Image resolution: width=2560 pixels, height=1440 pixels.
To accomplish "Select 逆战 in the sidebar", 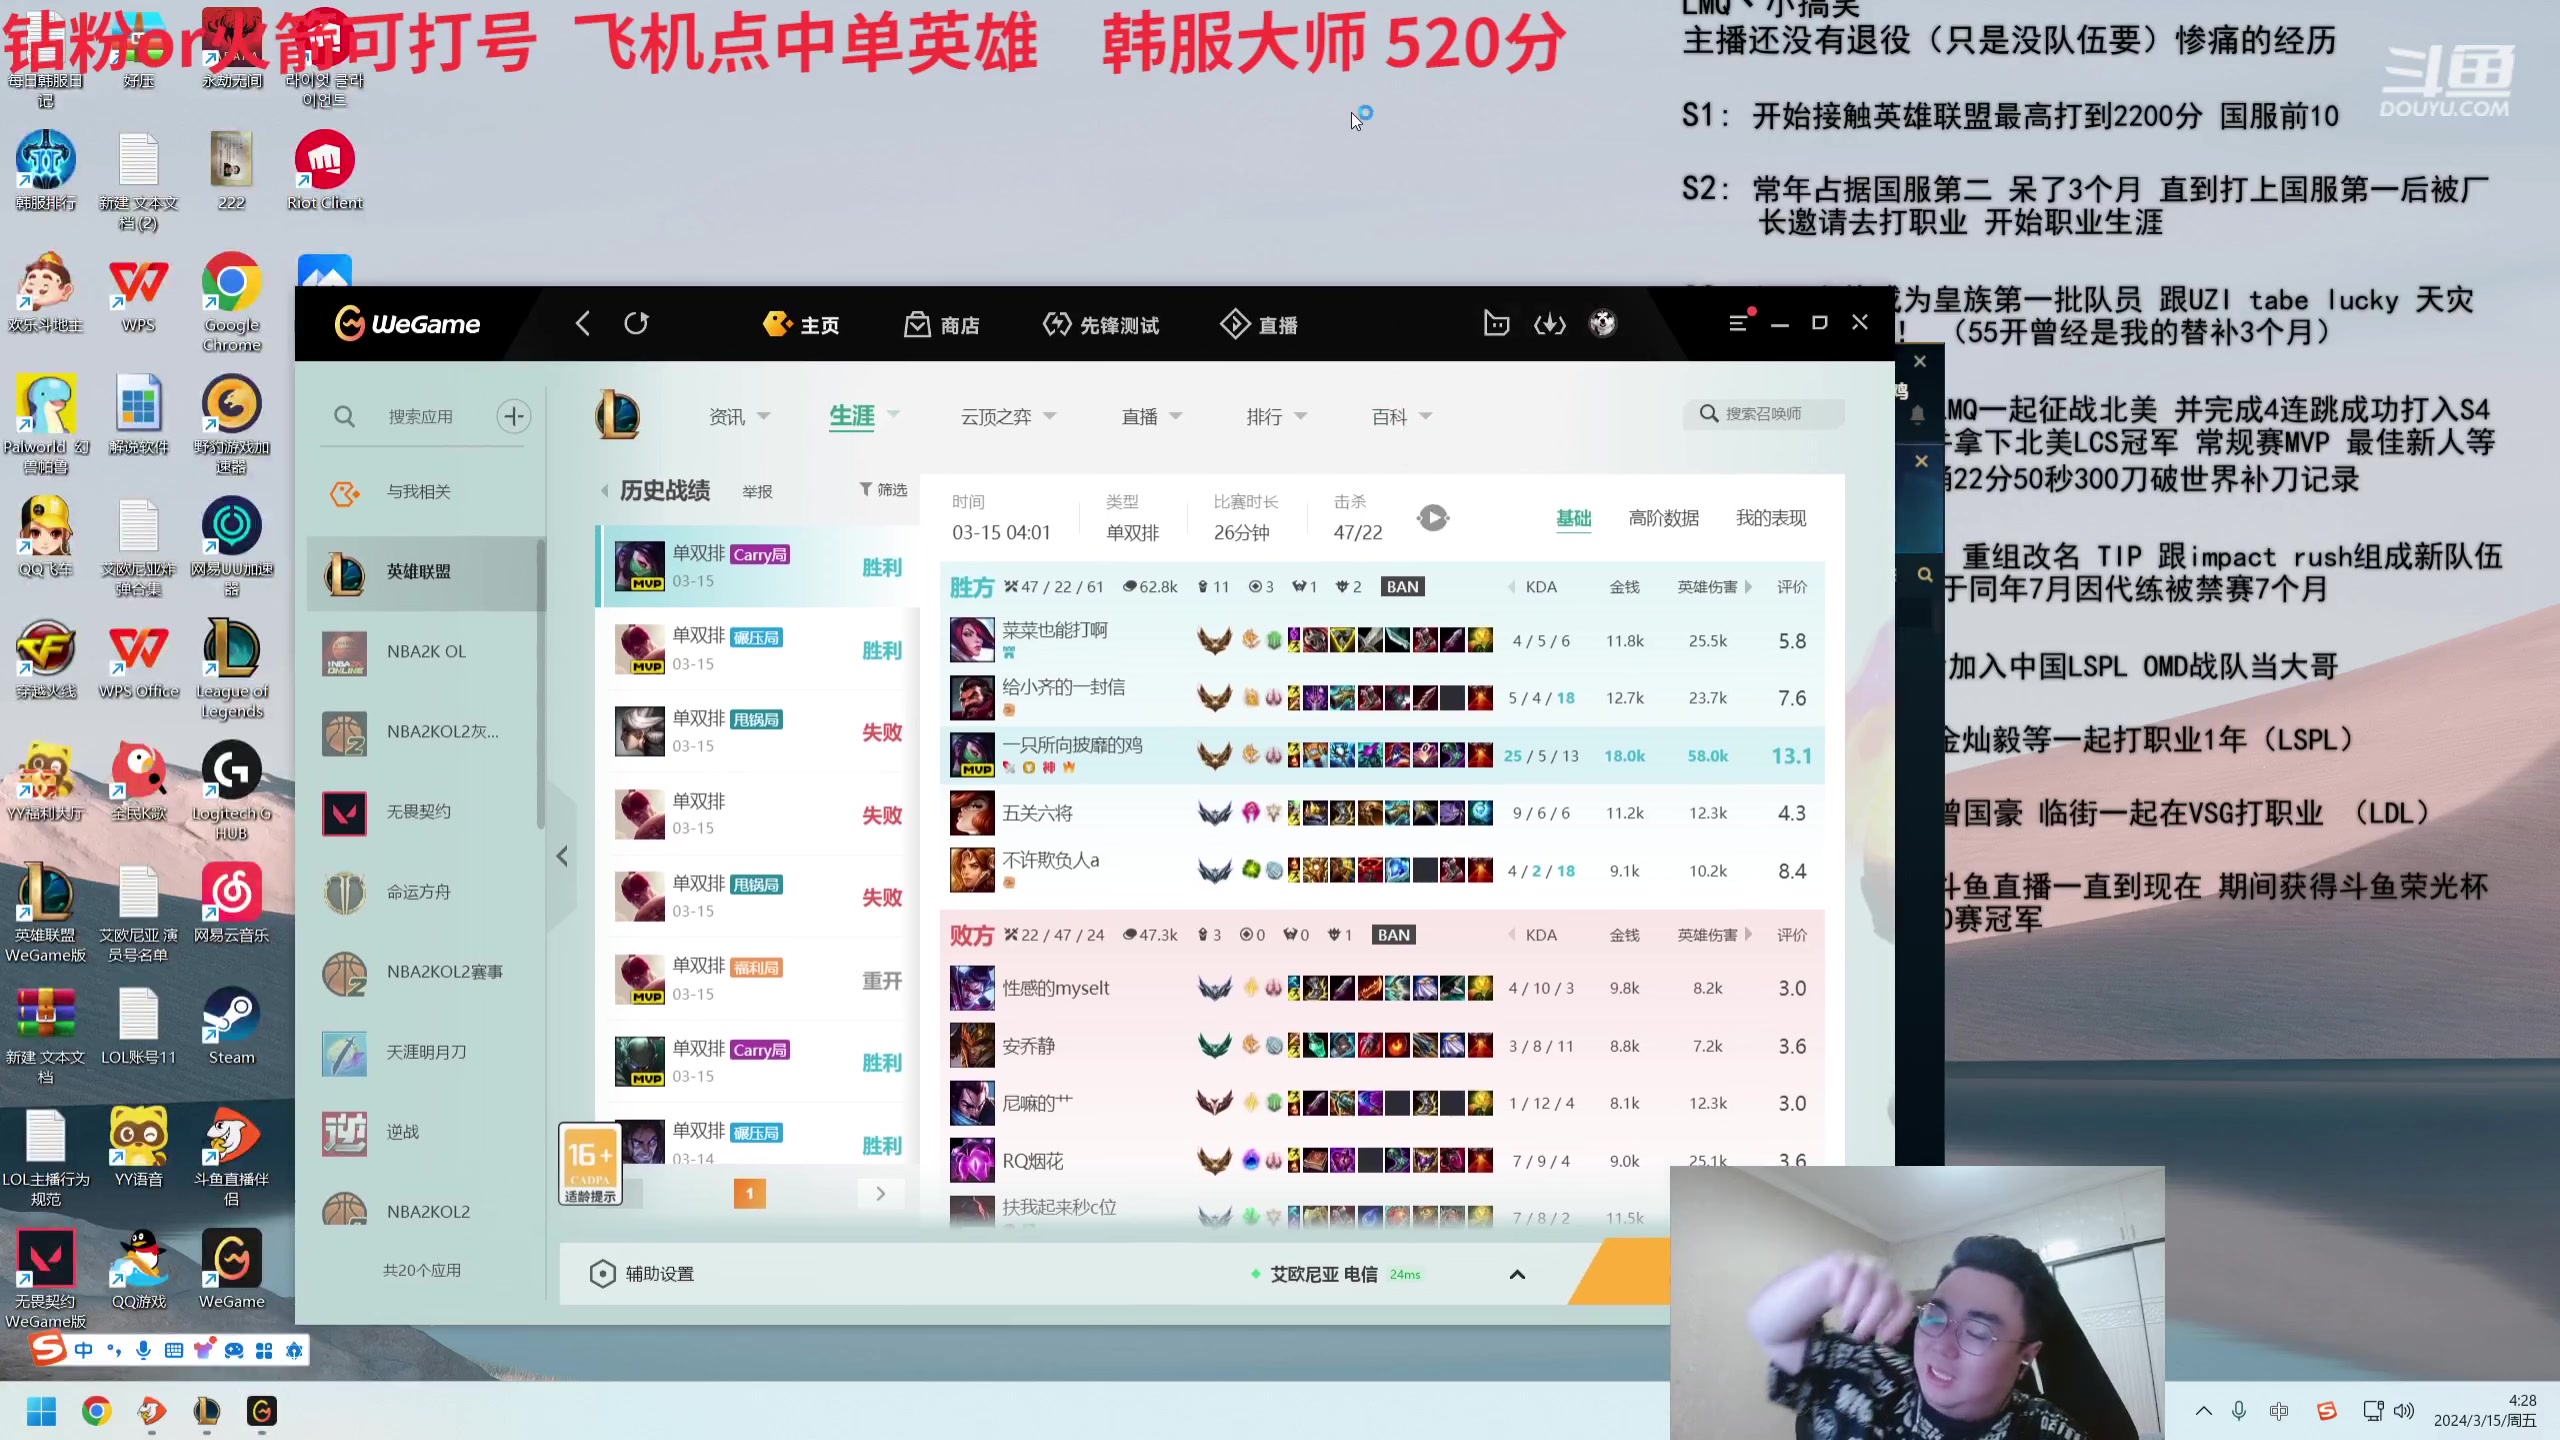I will [427, 1132].
